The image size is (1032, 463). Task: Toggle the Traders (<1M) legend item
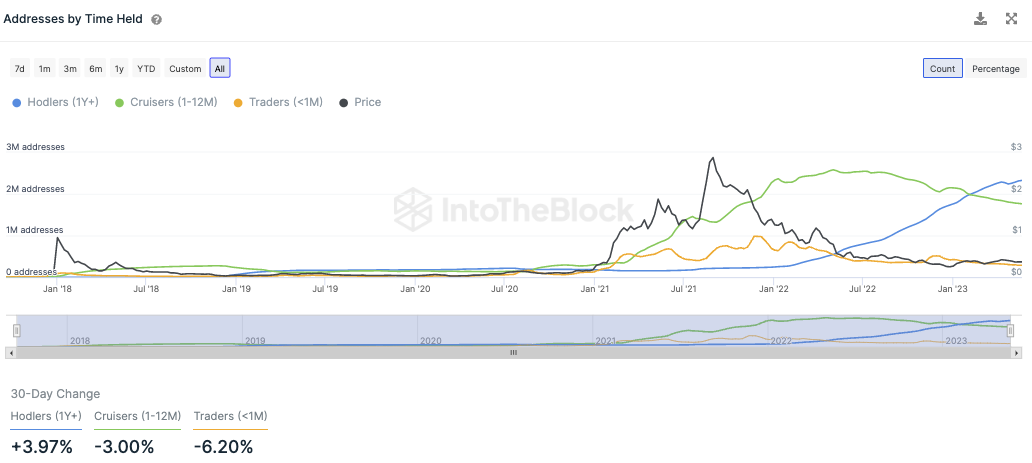point(278,102)
